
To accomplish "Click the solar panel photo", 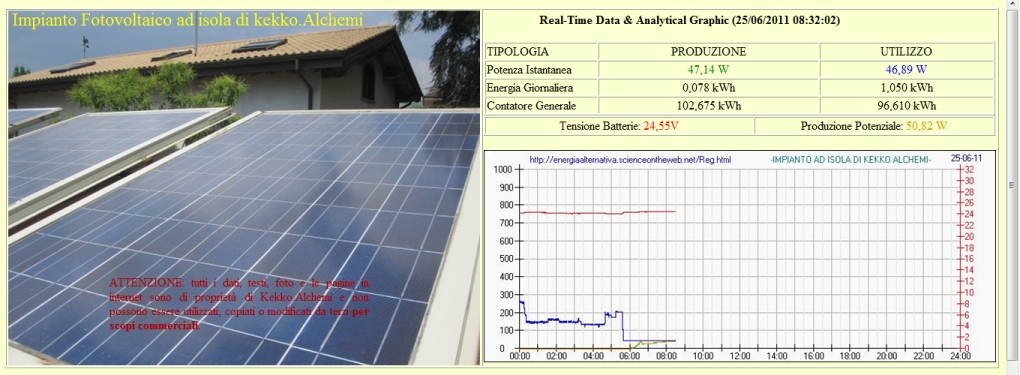I will (244, 188).
